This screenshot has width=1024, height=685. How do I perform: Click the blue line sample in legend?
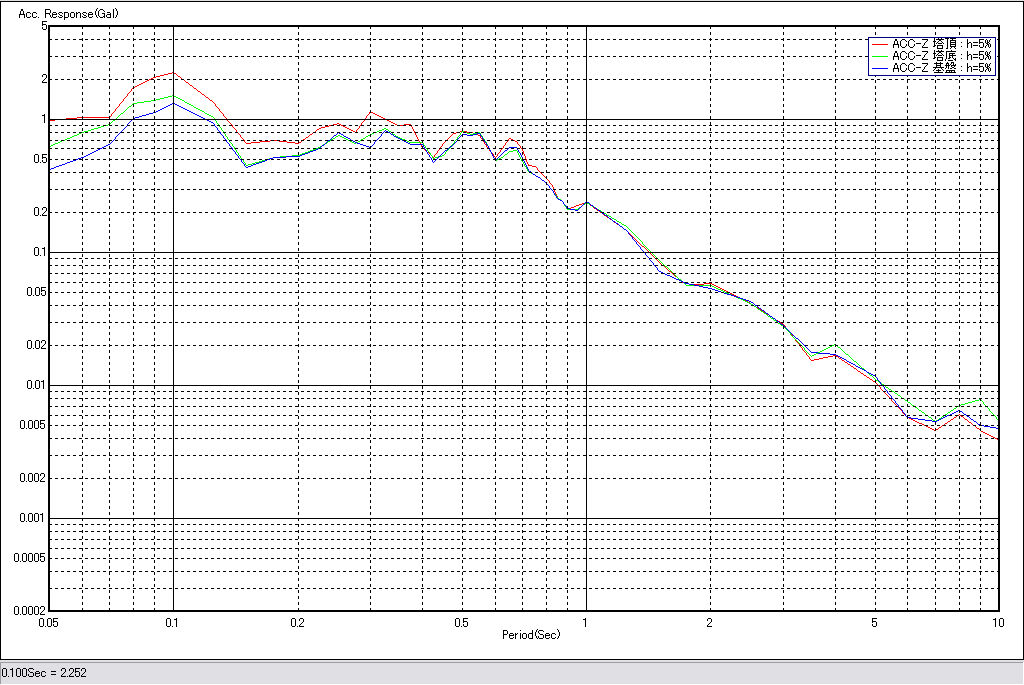coord(879,68)
